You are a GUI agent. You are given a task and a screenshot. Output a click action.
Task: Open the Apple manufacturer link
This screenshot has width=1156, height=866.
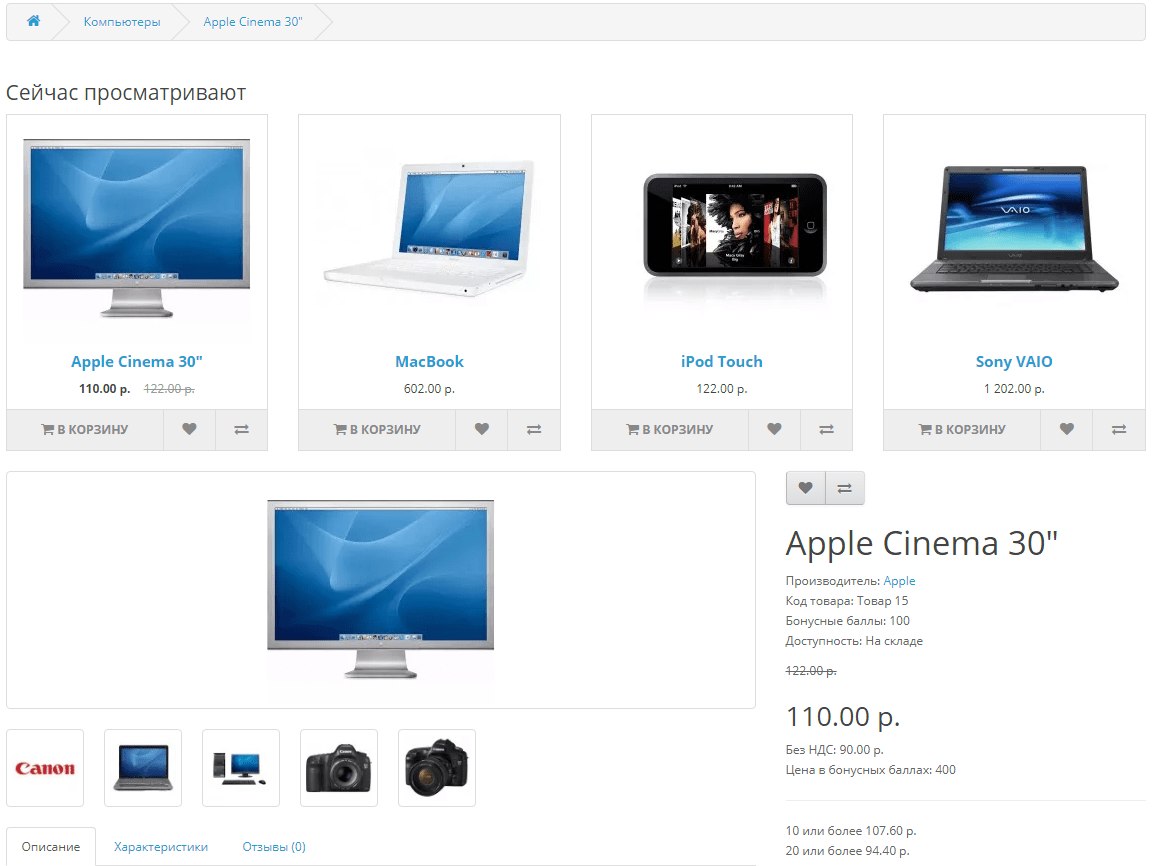pos(899,581)
